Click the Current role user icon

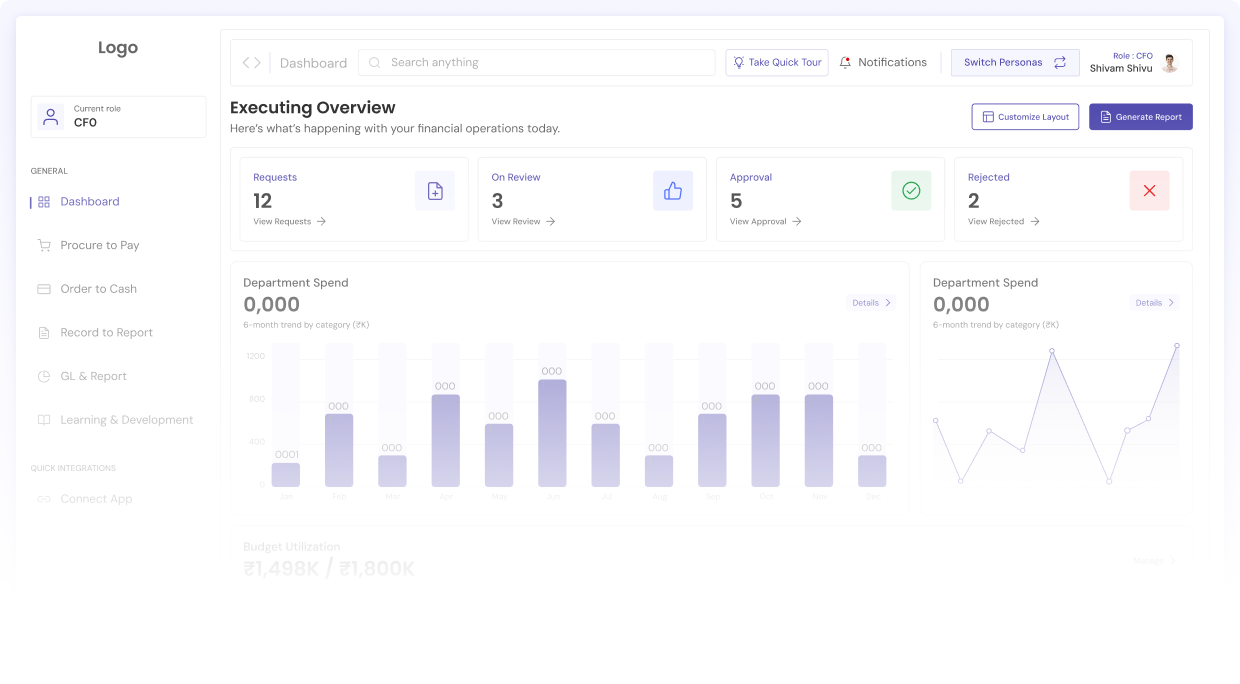coord(51,116)
